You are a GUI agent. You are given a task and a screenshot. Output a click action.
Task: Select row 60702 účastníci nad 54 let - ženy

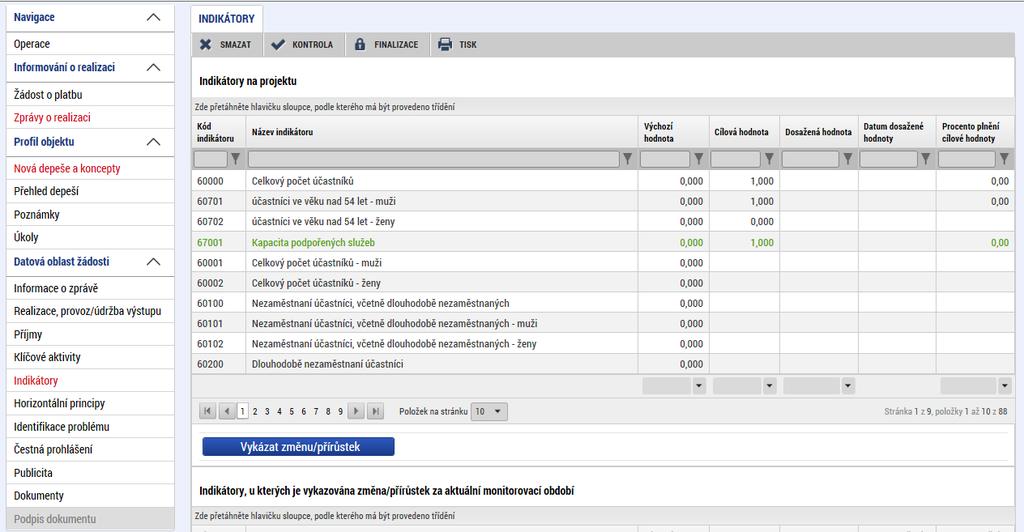pos(603,221)
